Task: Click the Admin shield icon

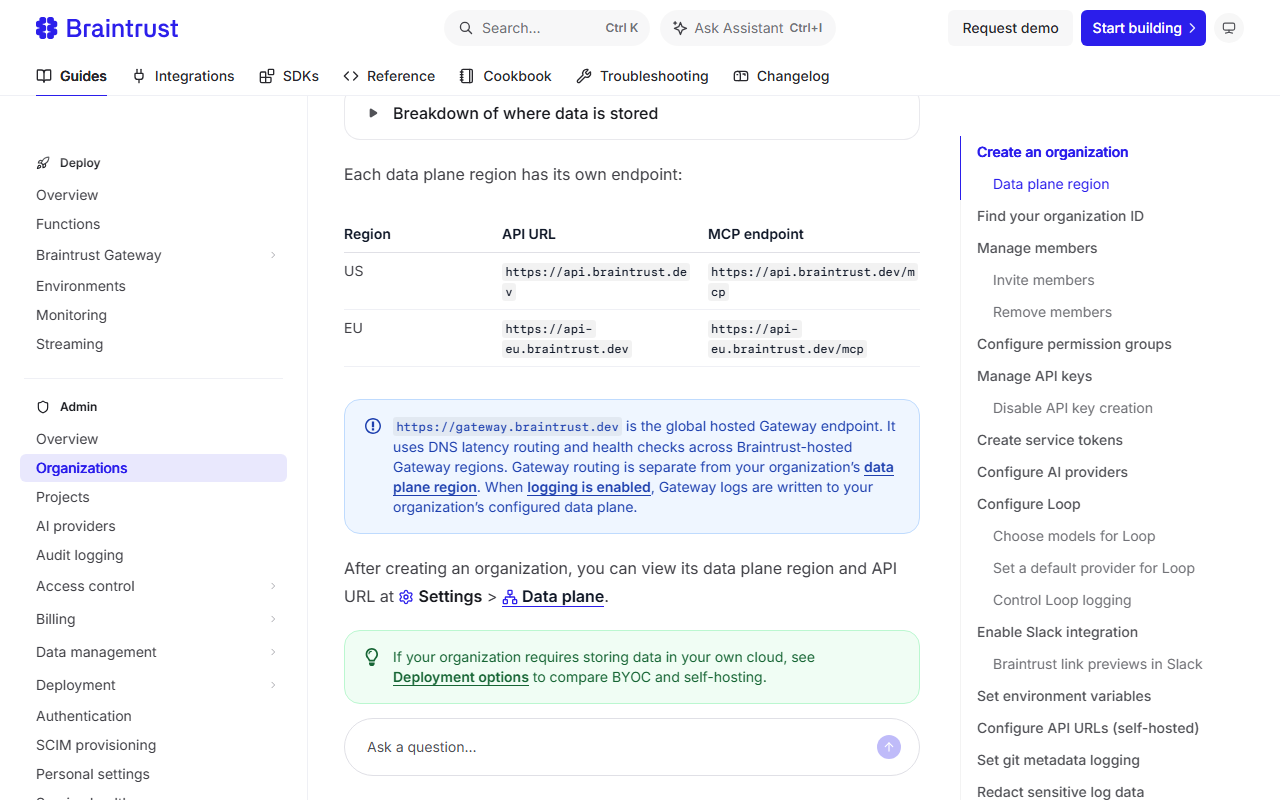Action: pos(43,407)
